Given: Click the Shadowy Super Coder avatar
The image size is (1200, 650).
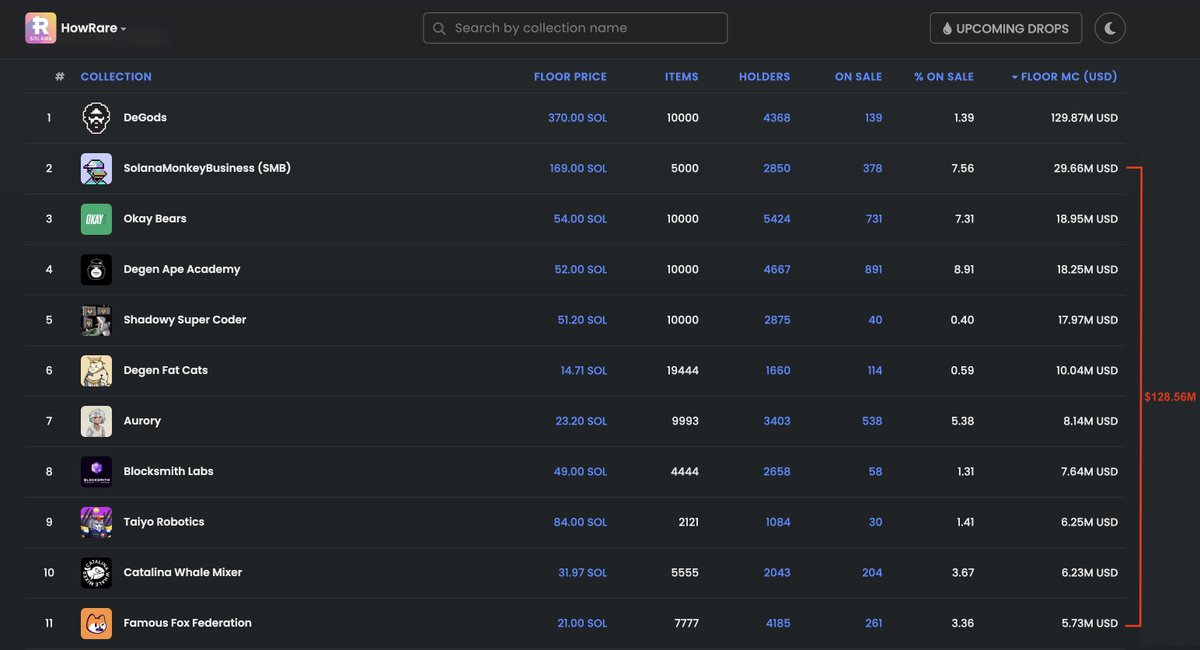Looking at the screenshot, I should (x=96, y=320).
